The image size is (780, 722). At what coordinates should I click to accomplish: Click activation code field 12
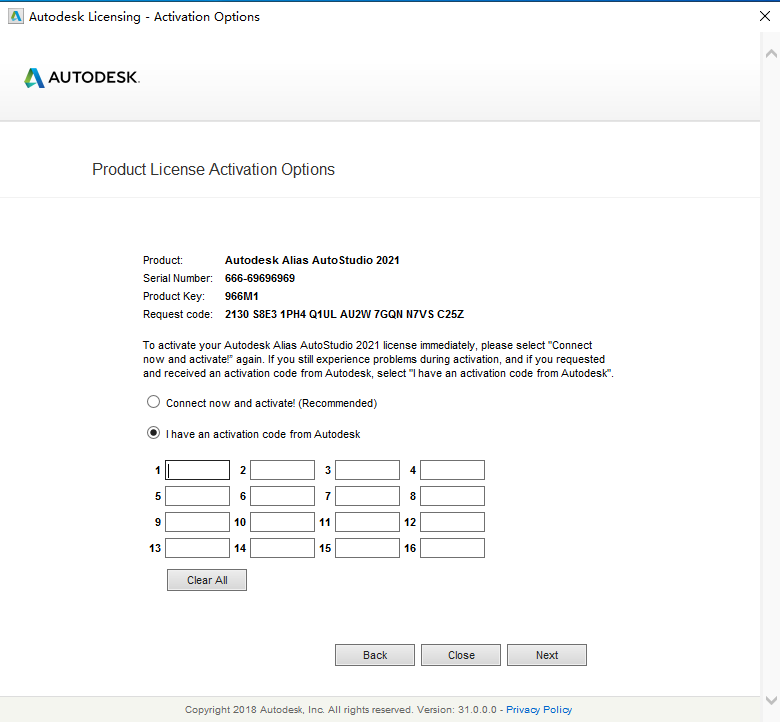pyautogui.click(x=453, y=522)
